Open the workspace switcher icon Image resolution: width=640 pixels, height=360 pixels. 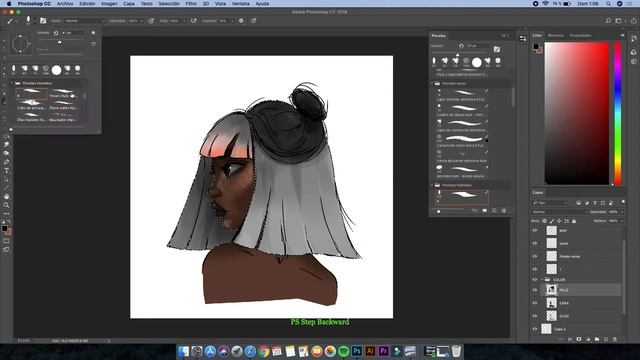point(619,20)
